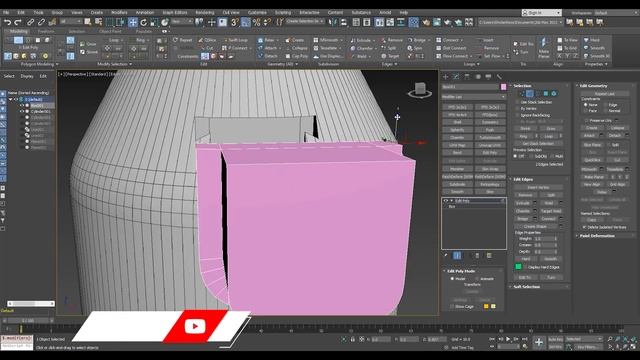Open the Hierarchy tab in command panel

467,76
